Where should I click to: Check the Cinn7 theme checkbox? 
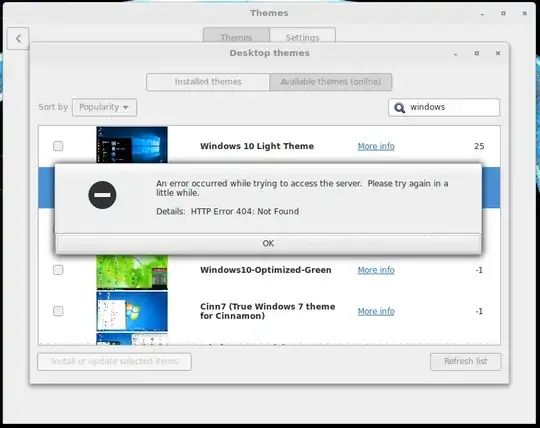58,311
